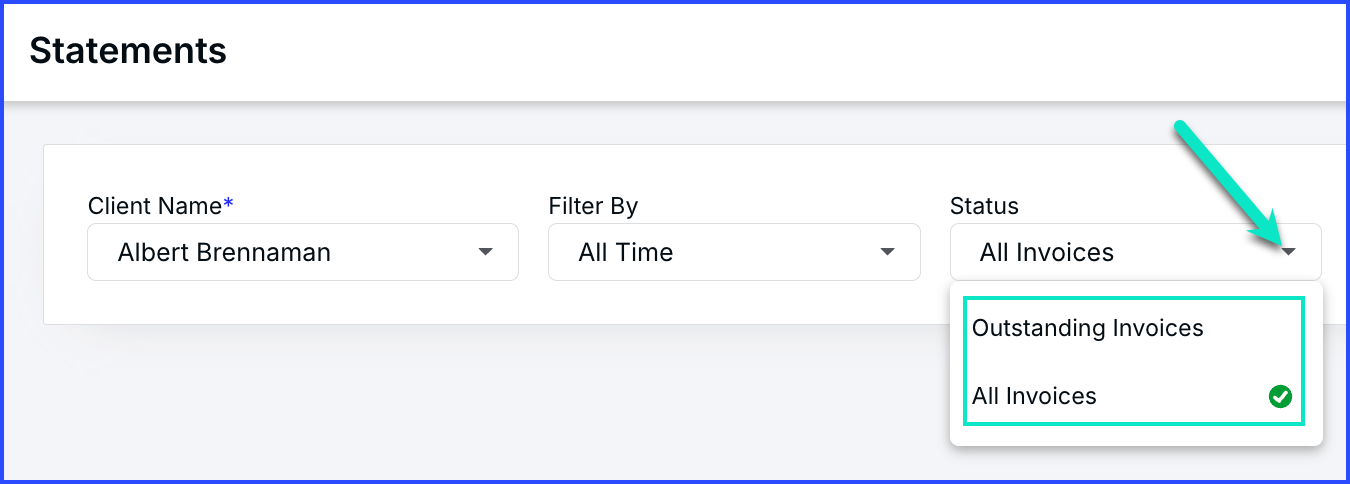The image size is (1350, 484).
Task: Open the Filter By dropdown
Action: [734, 252]
